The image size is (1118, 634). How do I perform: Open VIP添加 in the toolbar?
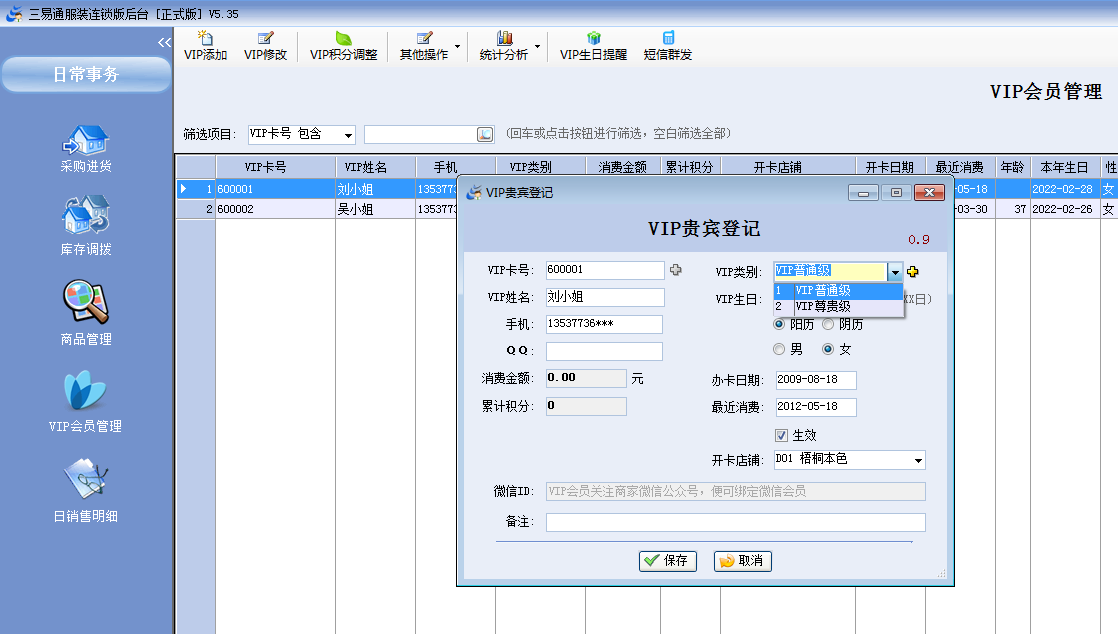click(205, 46)
